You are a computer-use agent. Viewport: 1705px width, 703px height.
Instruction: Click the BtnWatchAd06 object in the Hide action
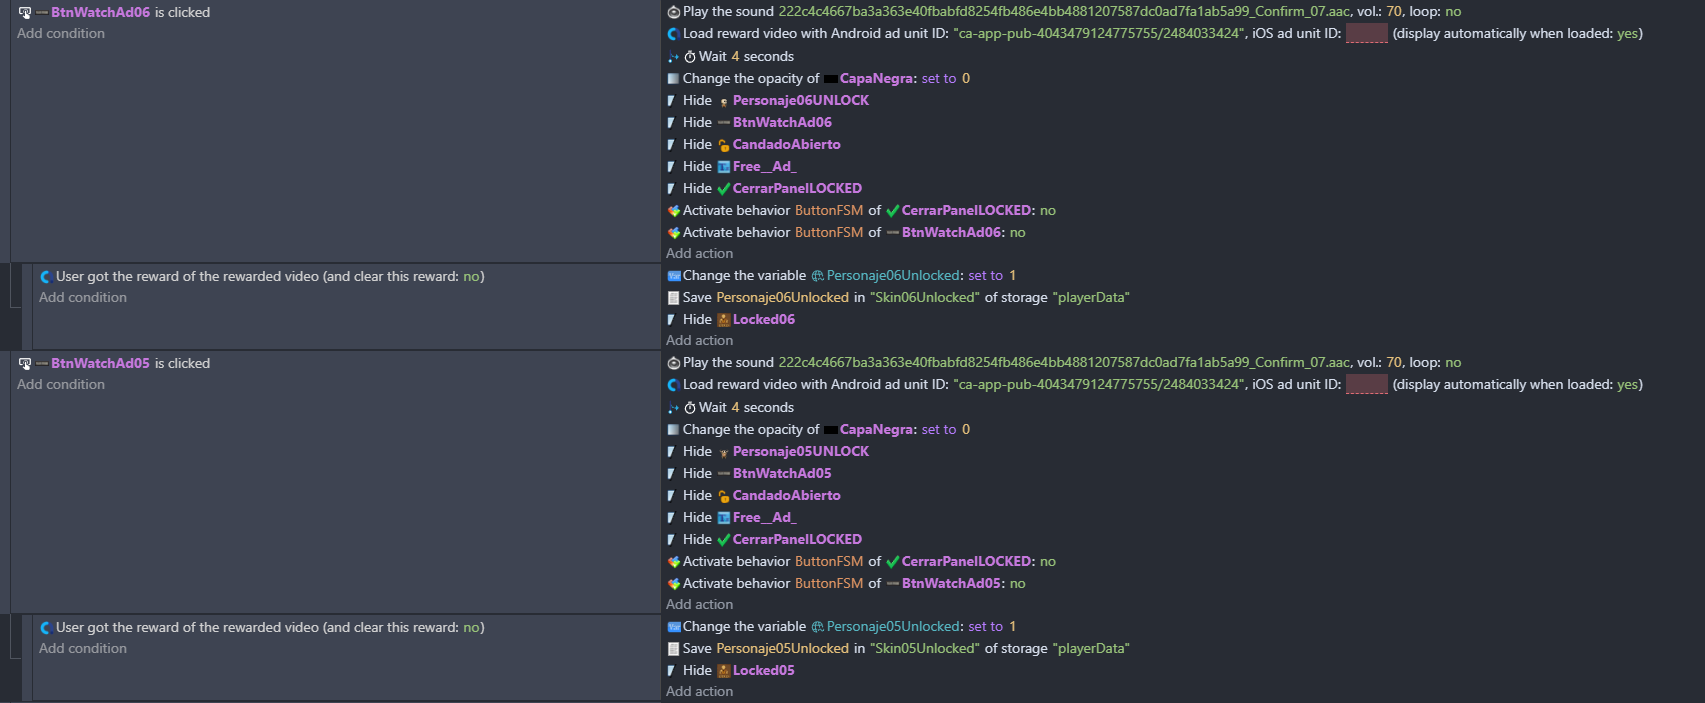coord(781,123)
